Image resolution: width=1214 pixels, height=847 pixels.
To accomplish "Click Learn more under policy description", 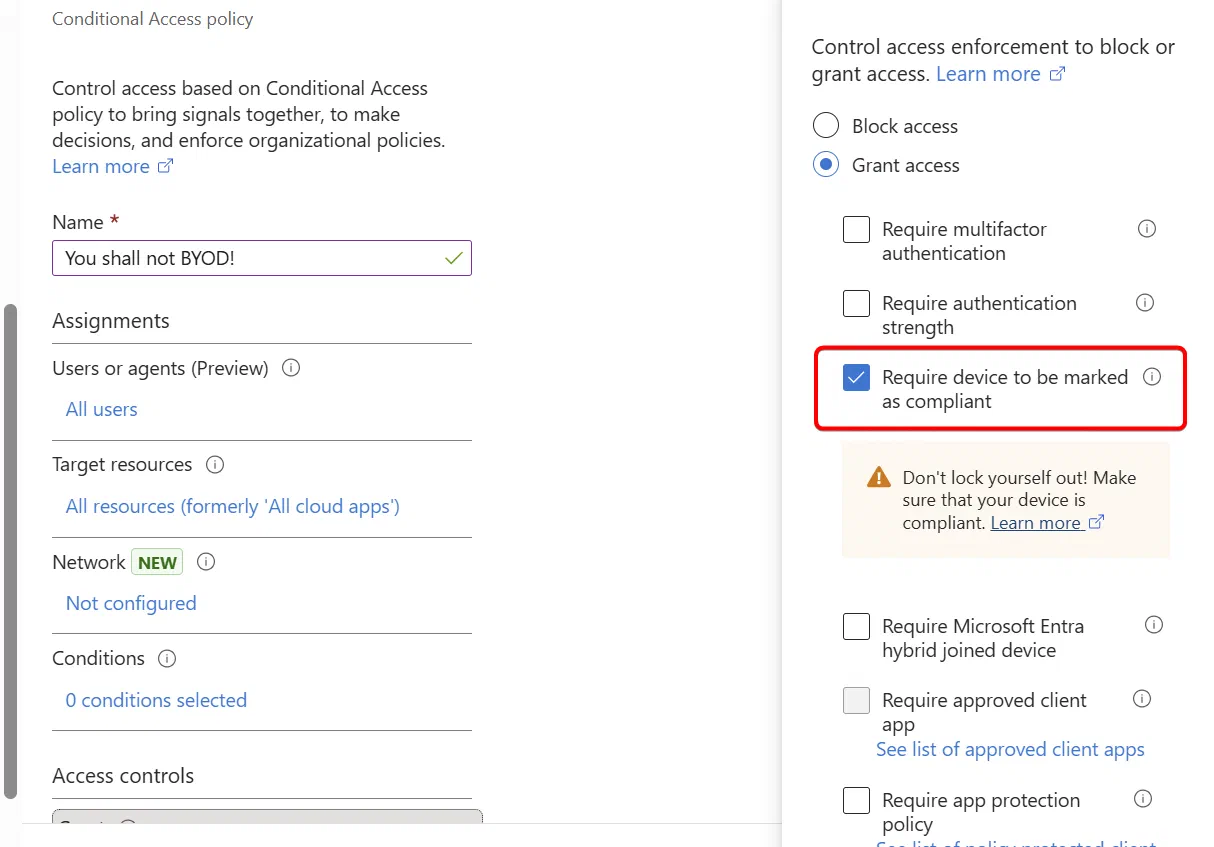I will pyautogui.click(x=113, y=166).
